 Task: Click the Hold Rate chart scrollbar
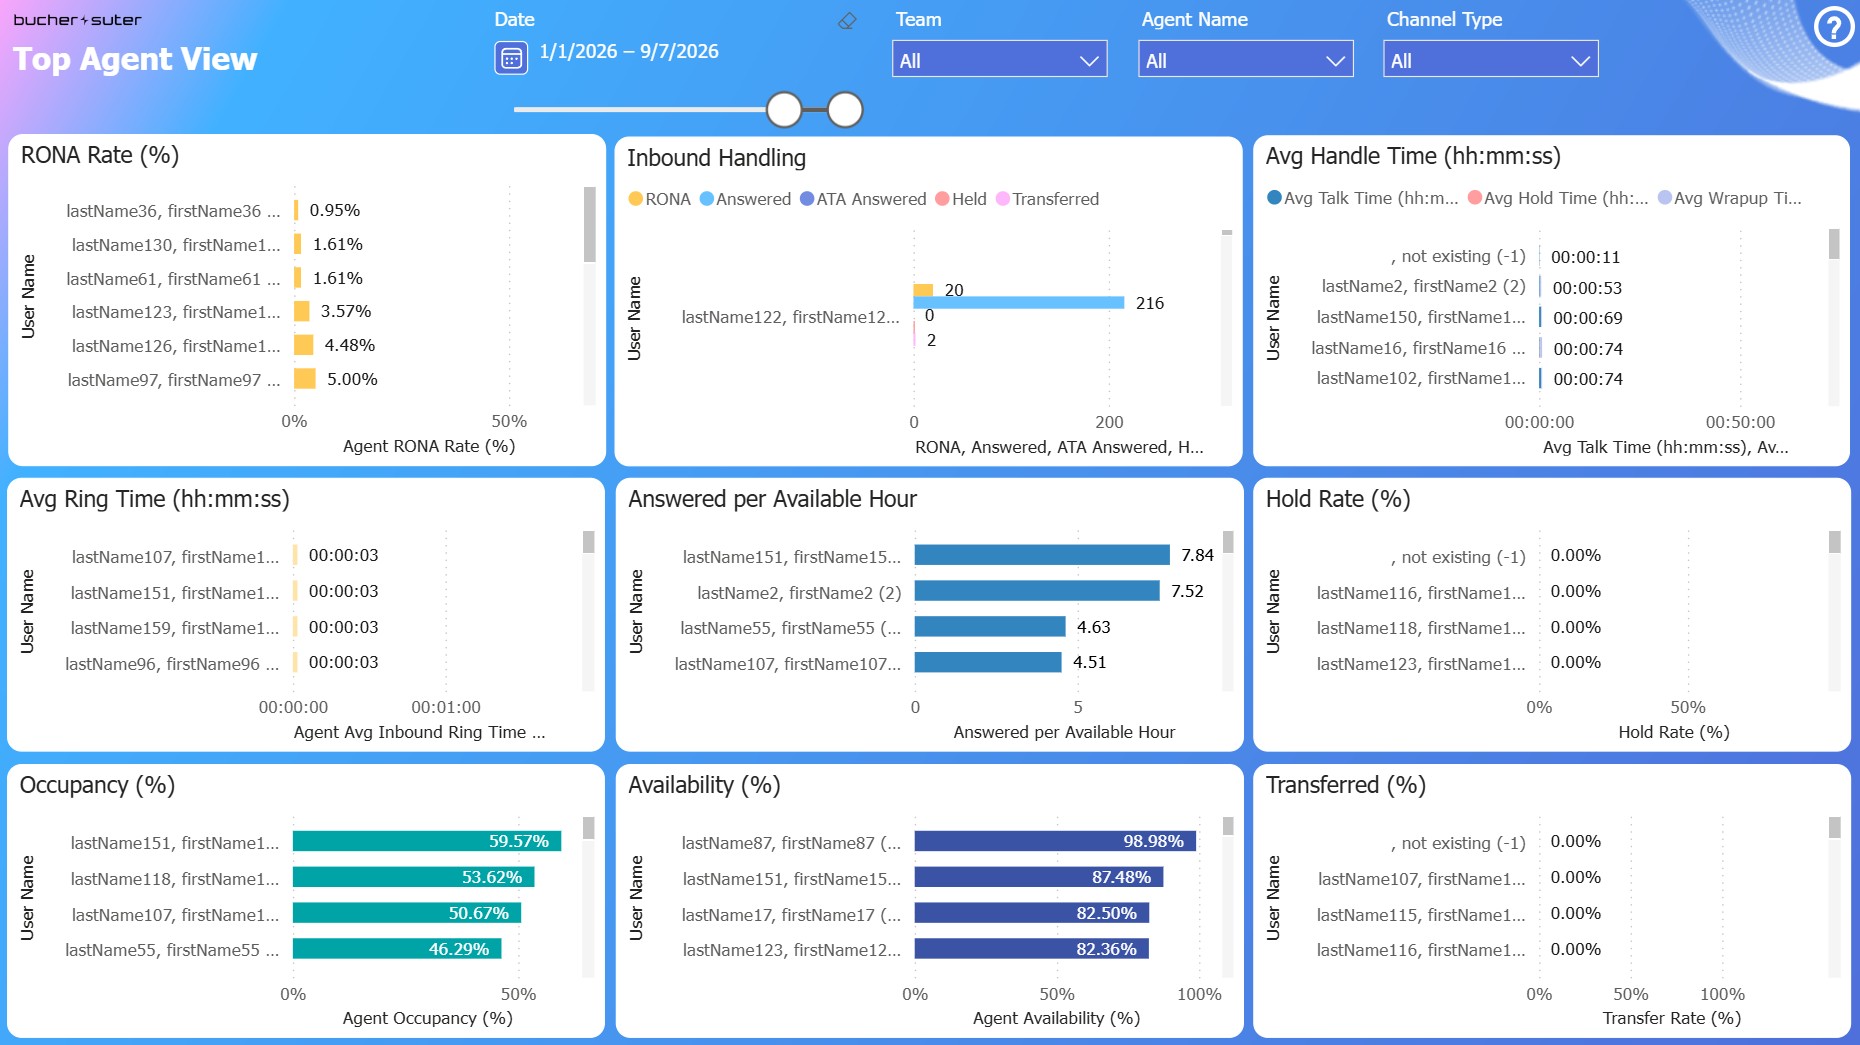(1835, 542)
